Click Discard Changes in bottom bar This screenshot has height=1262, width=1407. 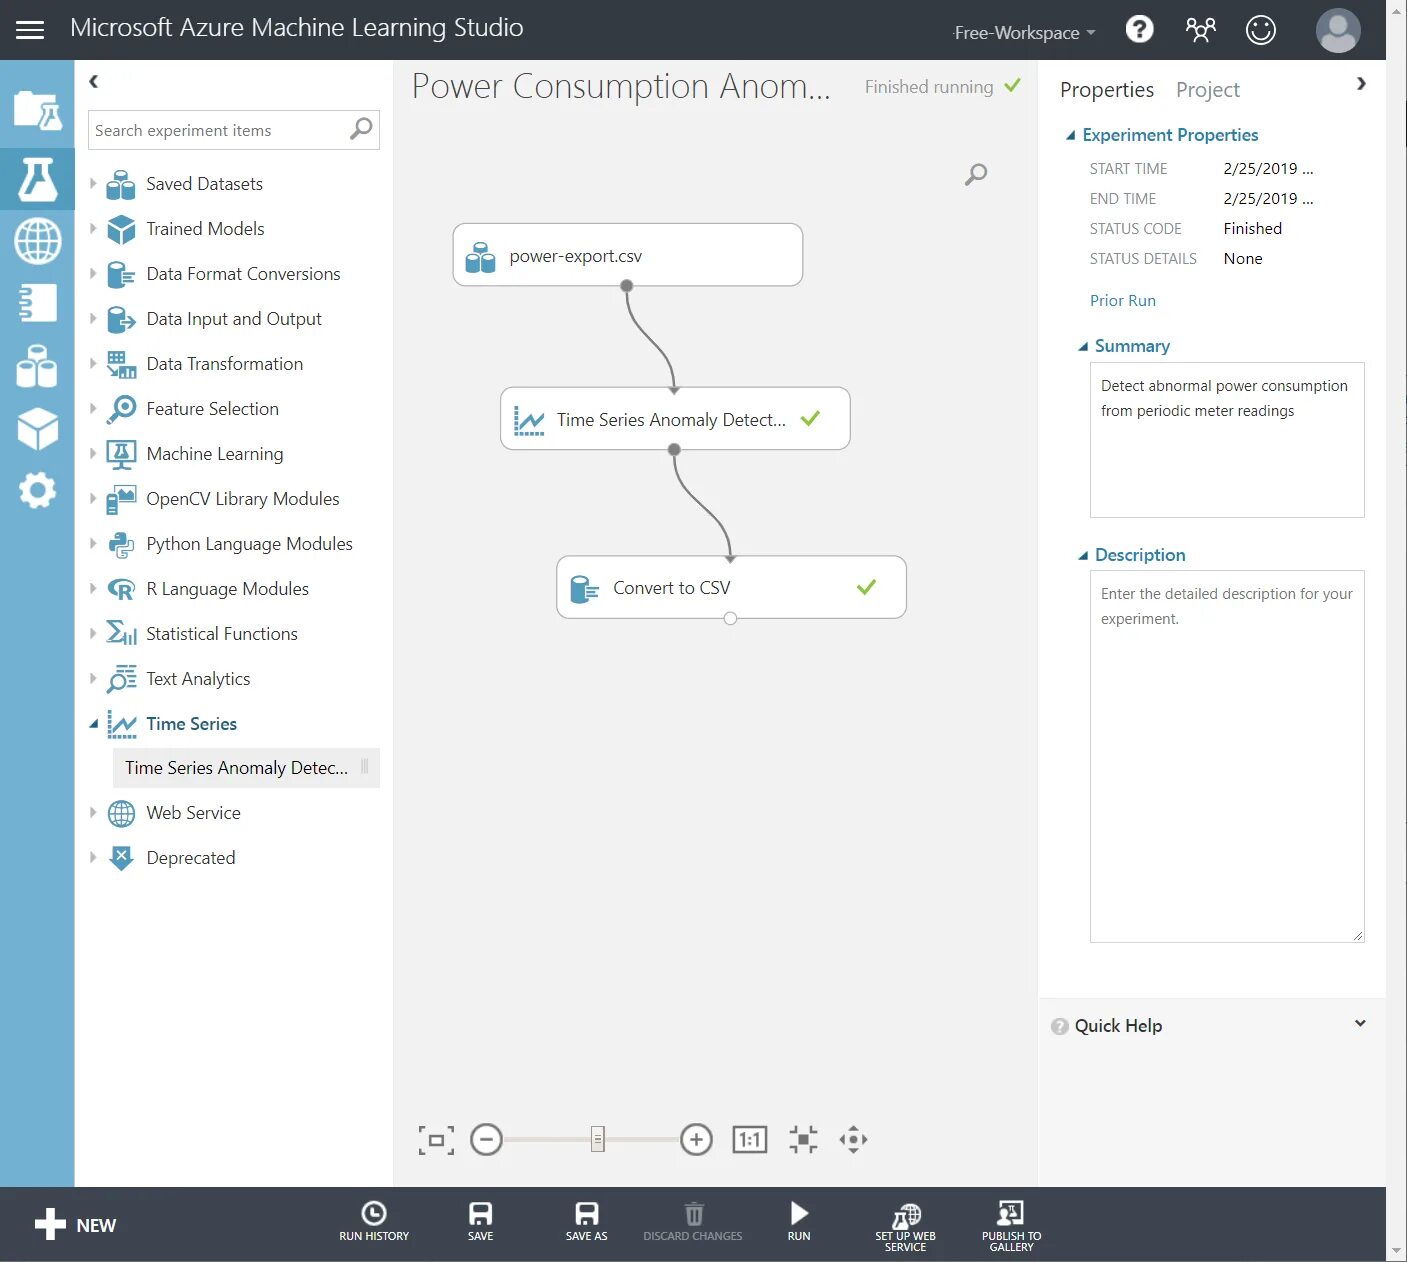click(x=693, y=1221)
